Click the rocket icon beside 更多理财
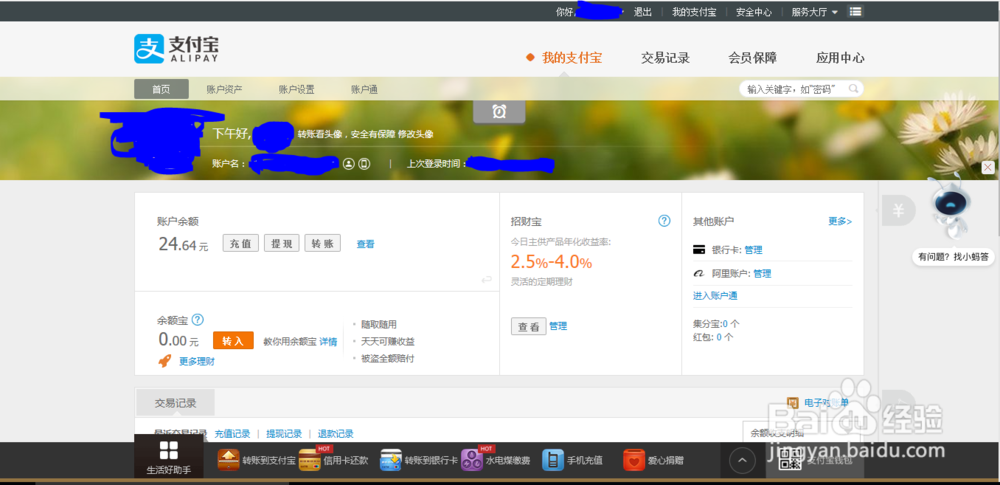Screen dimensions: 1000x485 point(165,361)
